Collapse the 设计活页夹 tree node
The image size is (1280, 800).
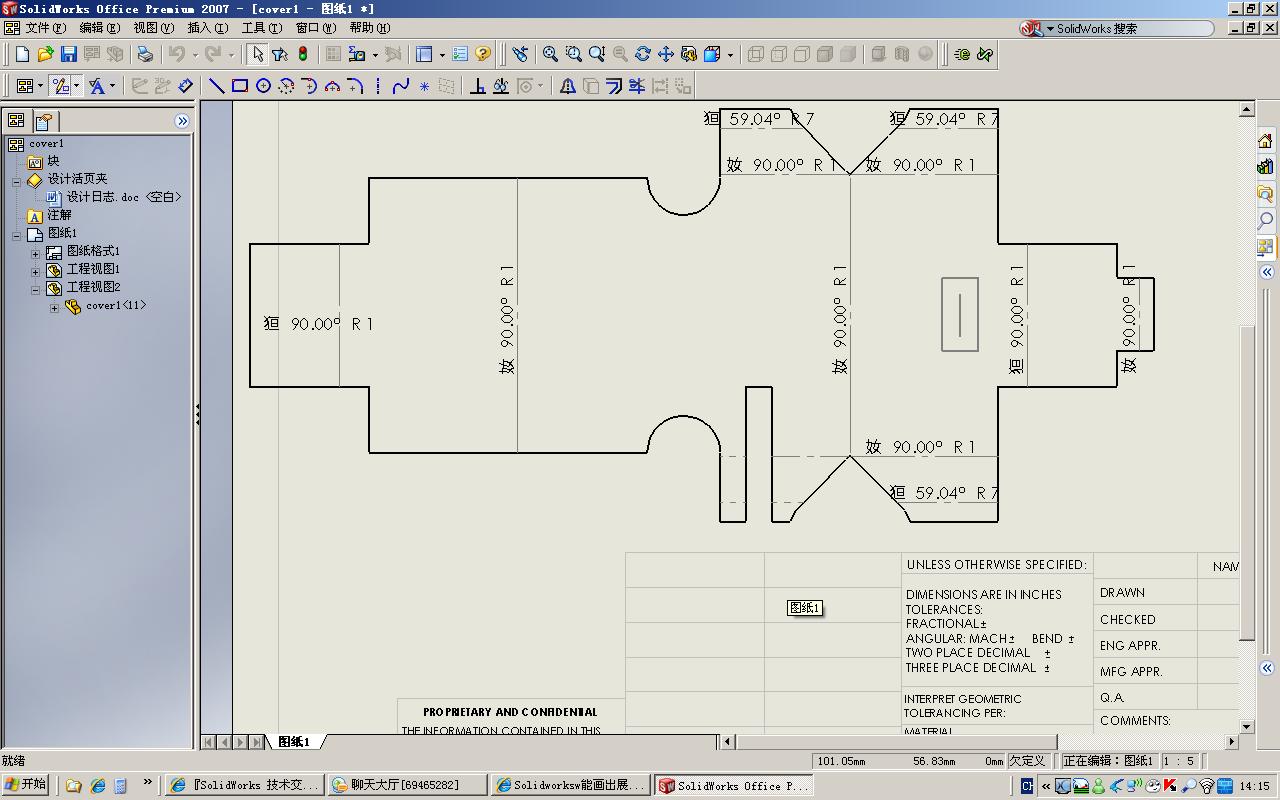(x=17, y=180)
